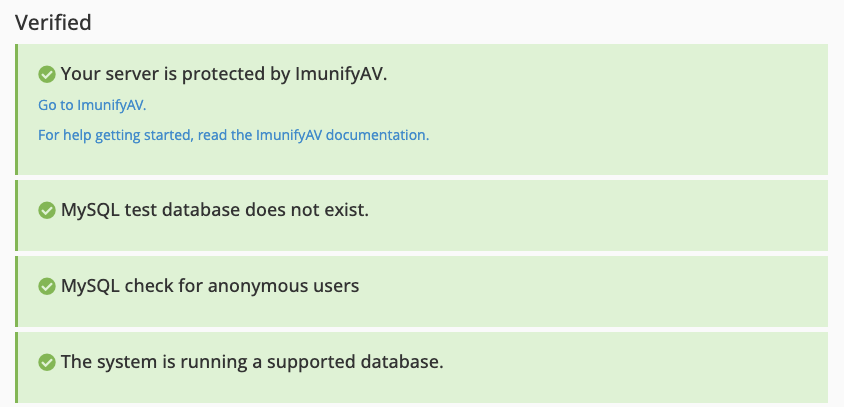Click left border of supported database panel
Image resolution: width=844 pixels, height=407 pixels.
click(17, 368)
